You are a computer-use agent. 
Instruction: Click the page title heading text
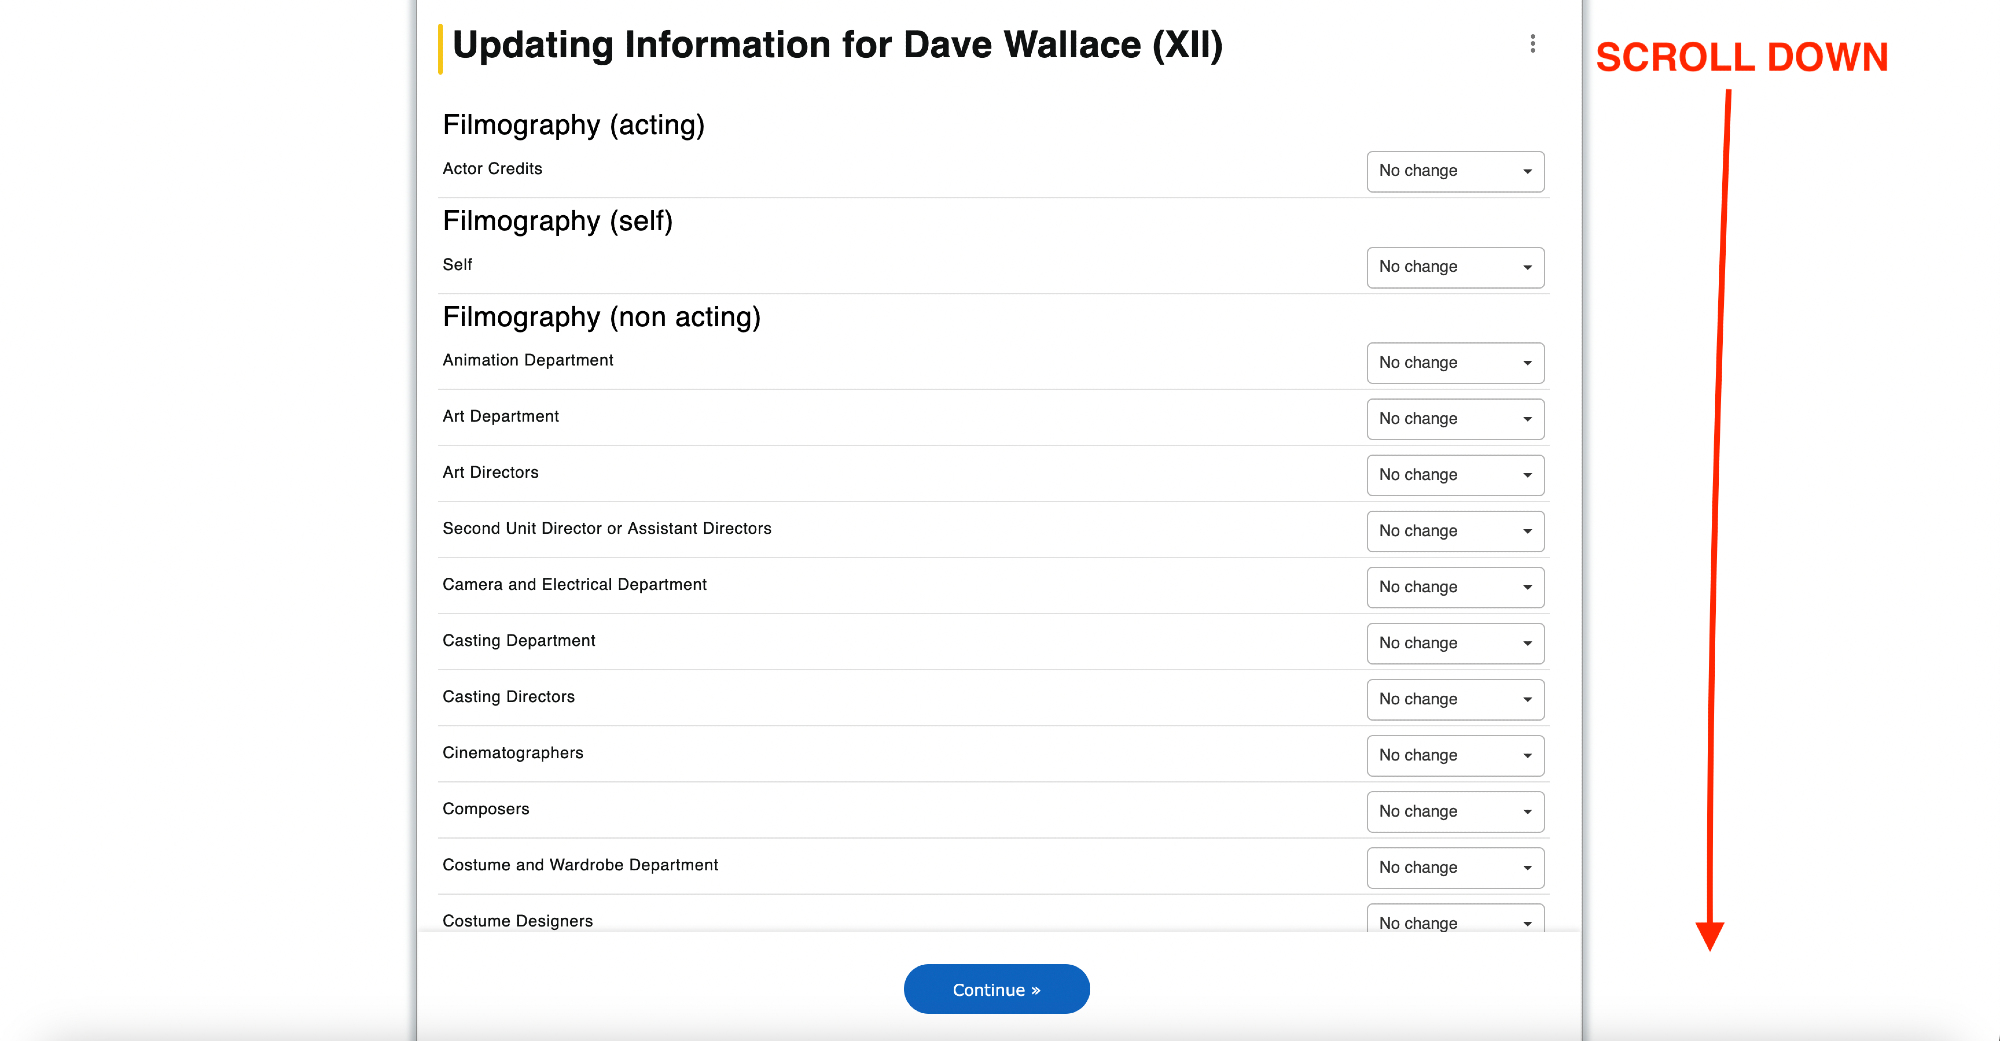click(x=837, y=45)
